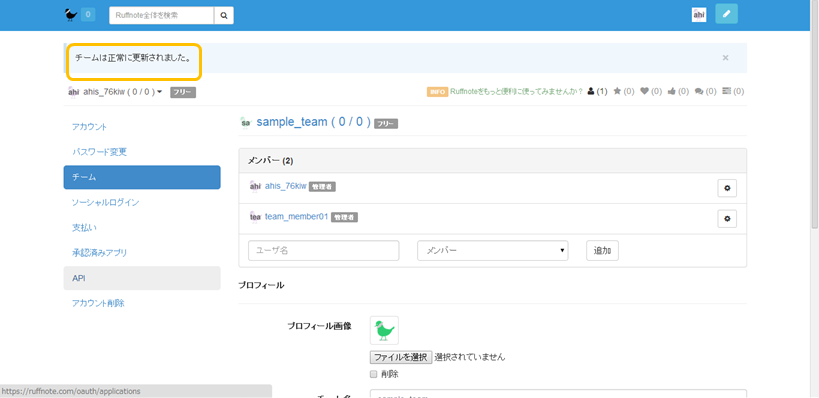Click the ファイルを選択 button

coord(401,357)
